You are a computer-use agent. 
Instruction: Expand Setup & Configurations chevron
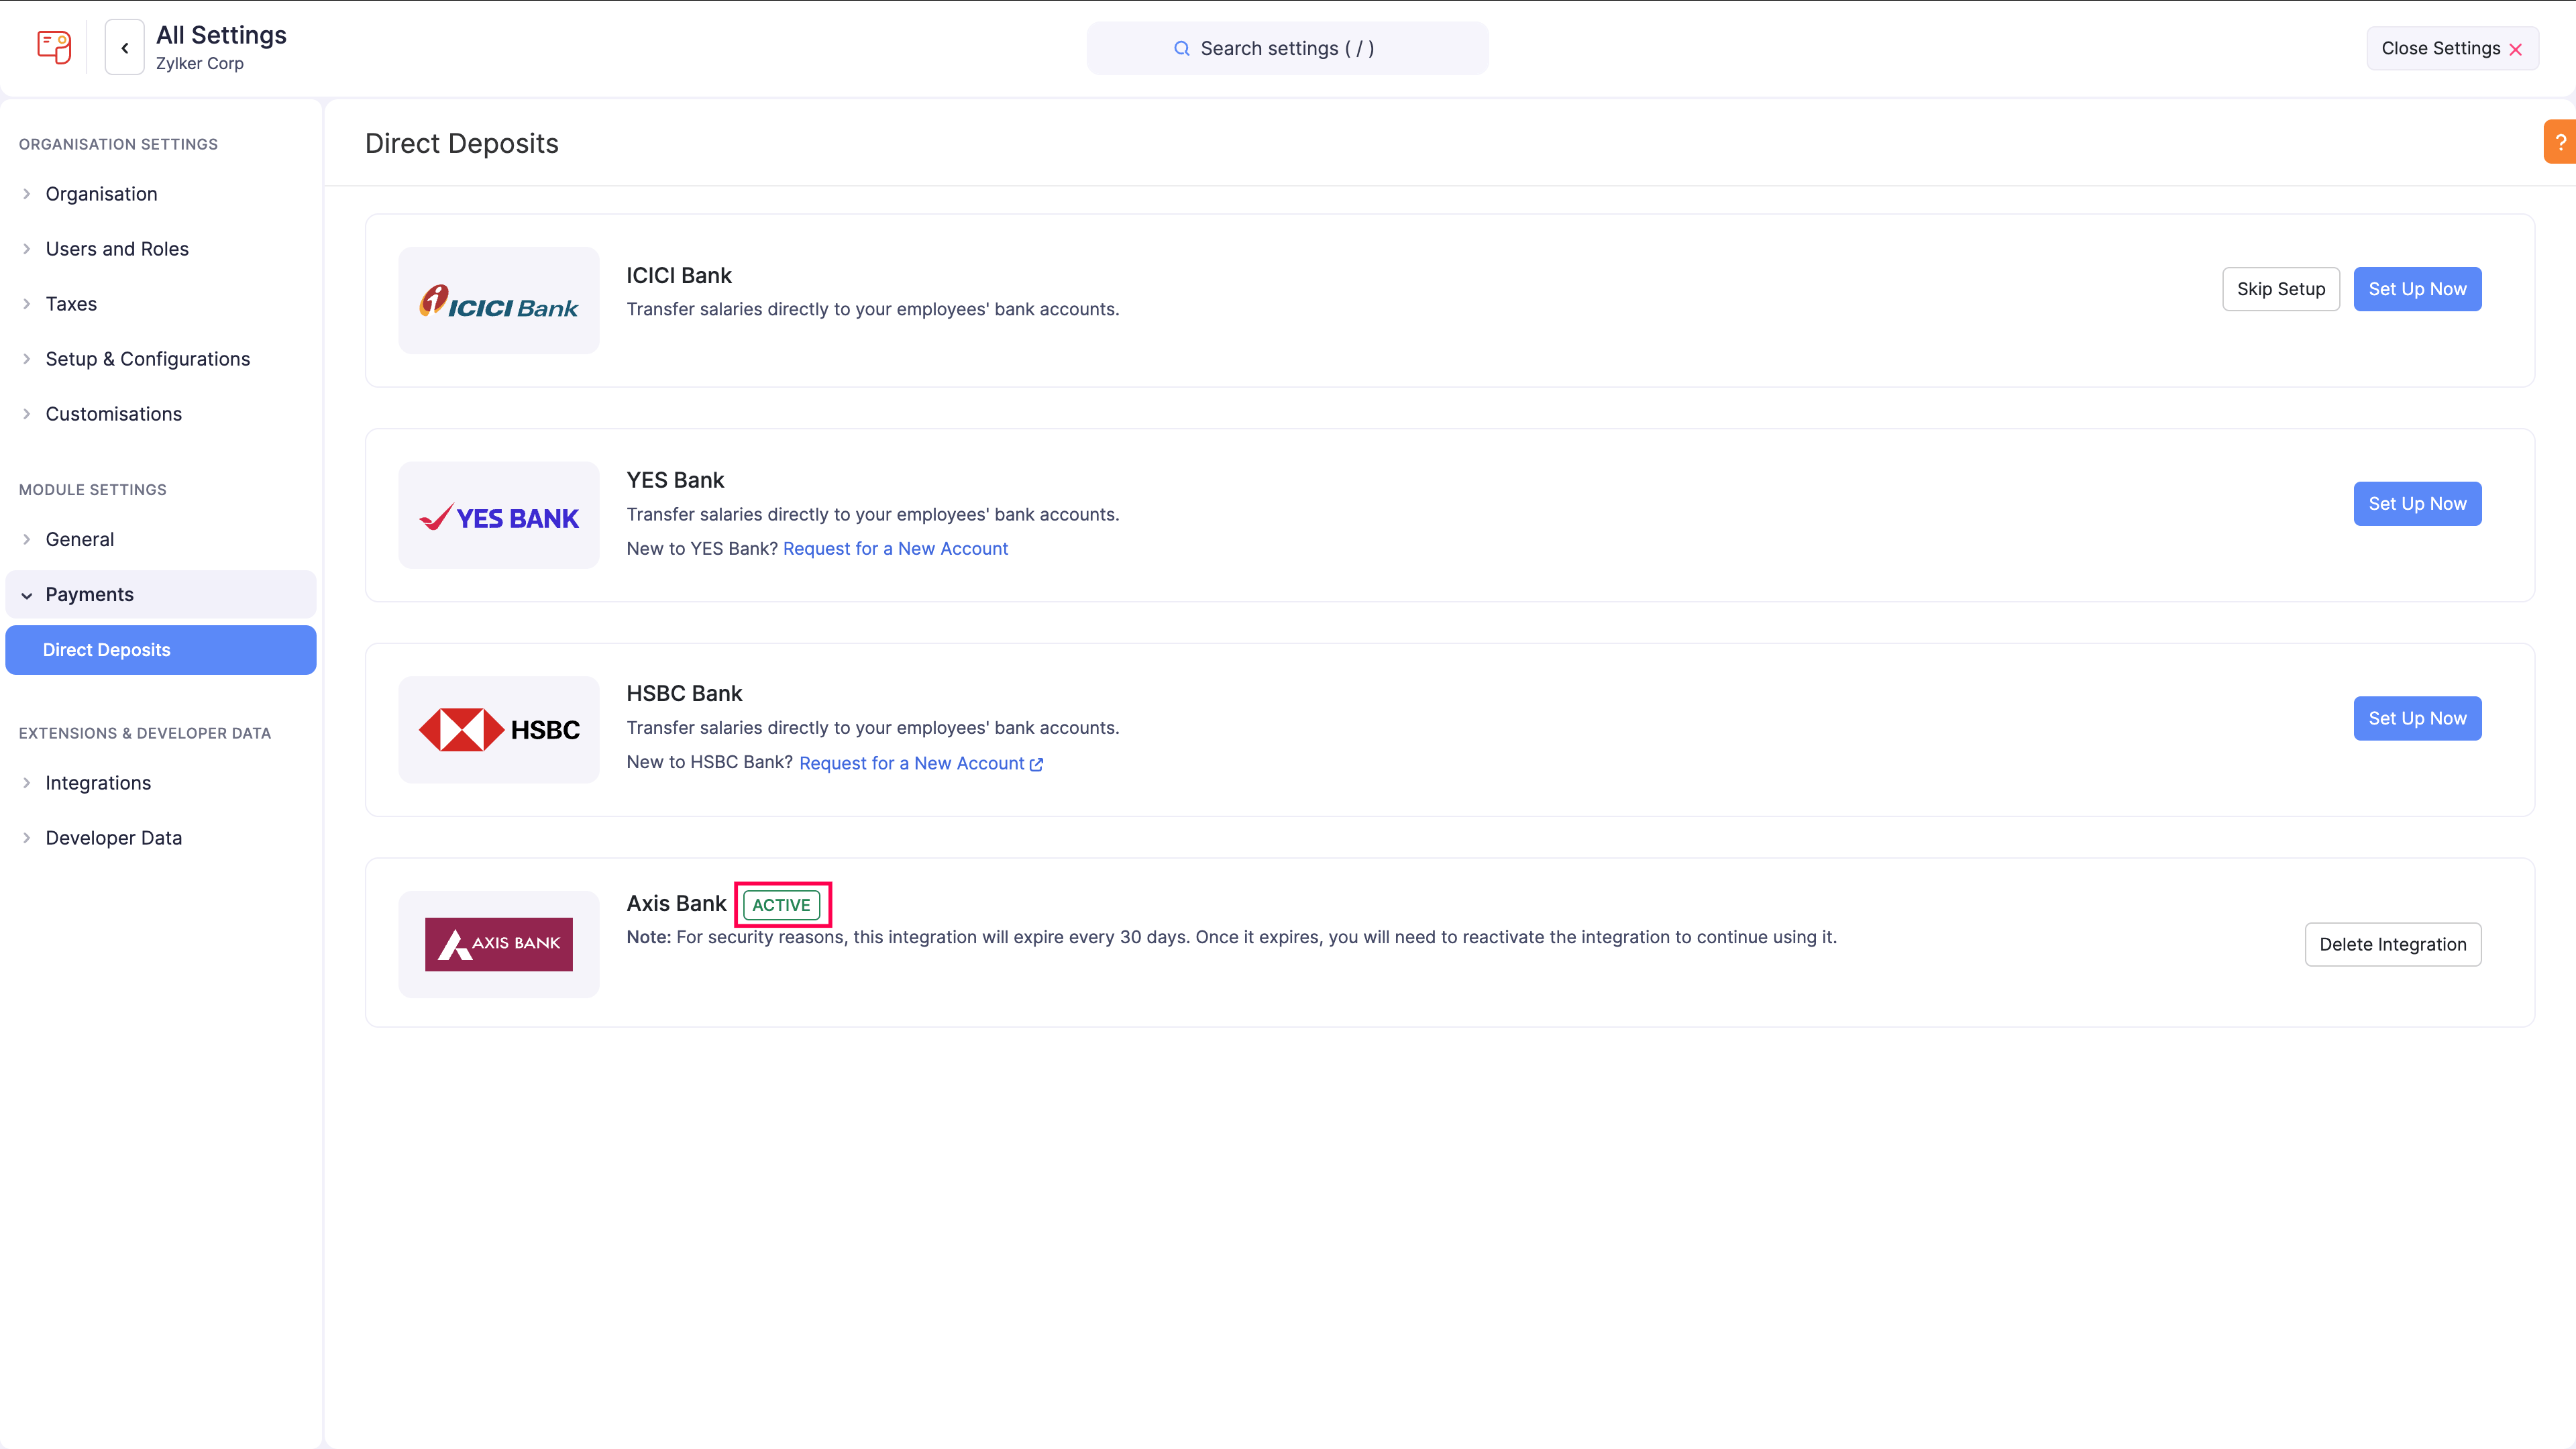click(27, 359)
